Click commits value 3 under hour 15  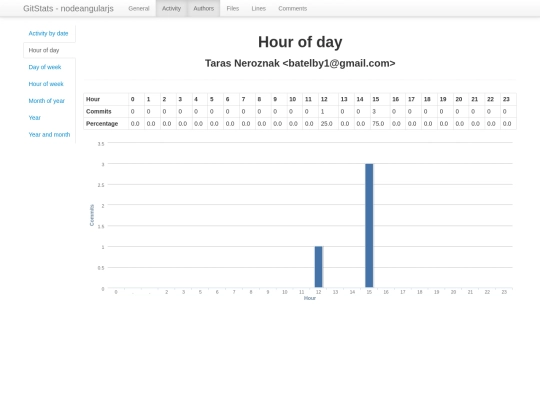pyautogui.click(x=380, y=112)
